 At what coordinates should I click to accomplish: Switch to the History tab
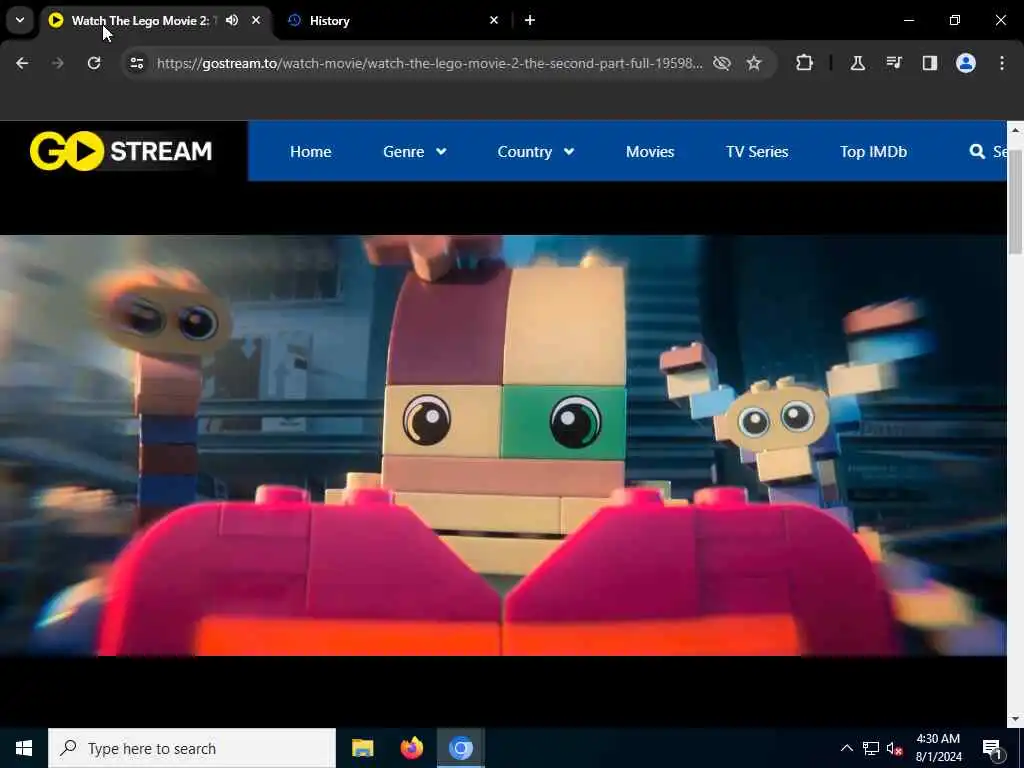pos(392,20)
